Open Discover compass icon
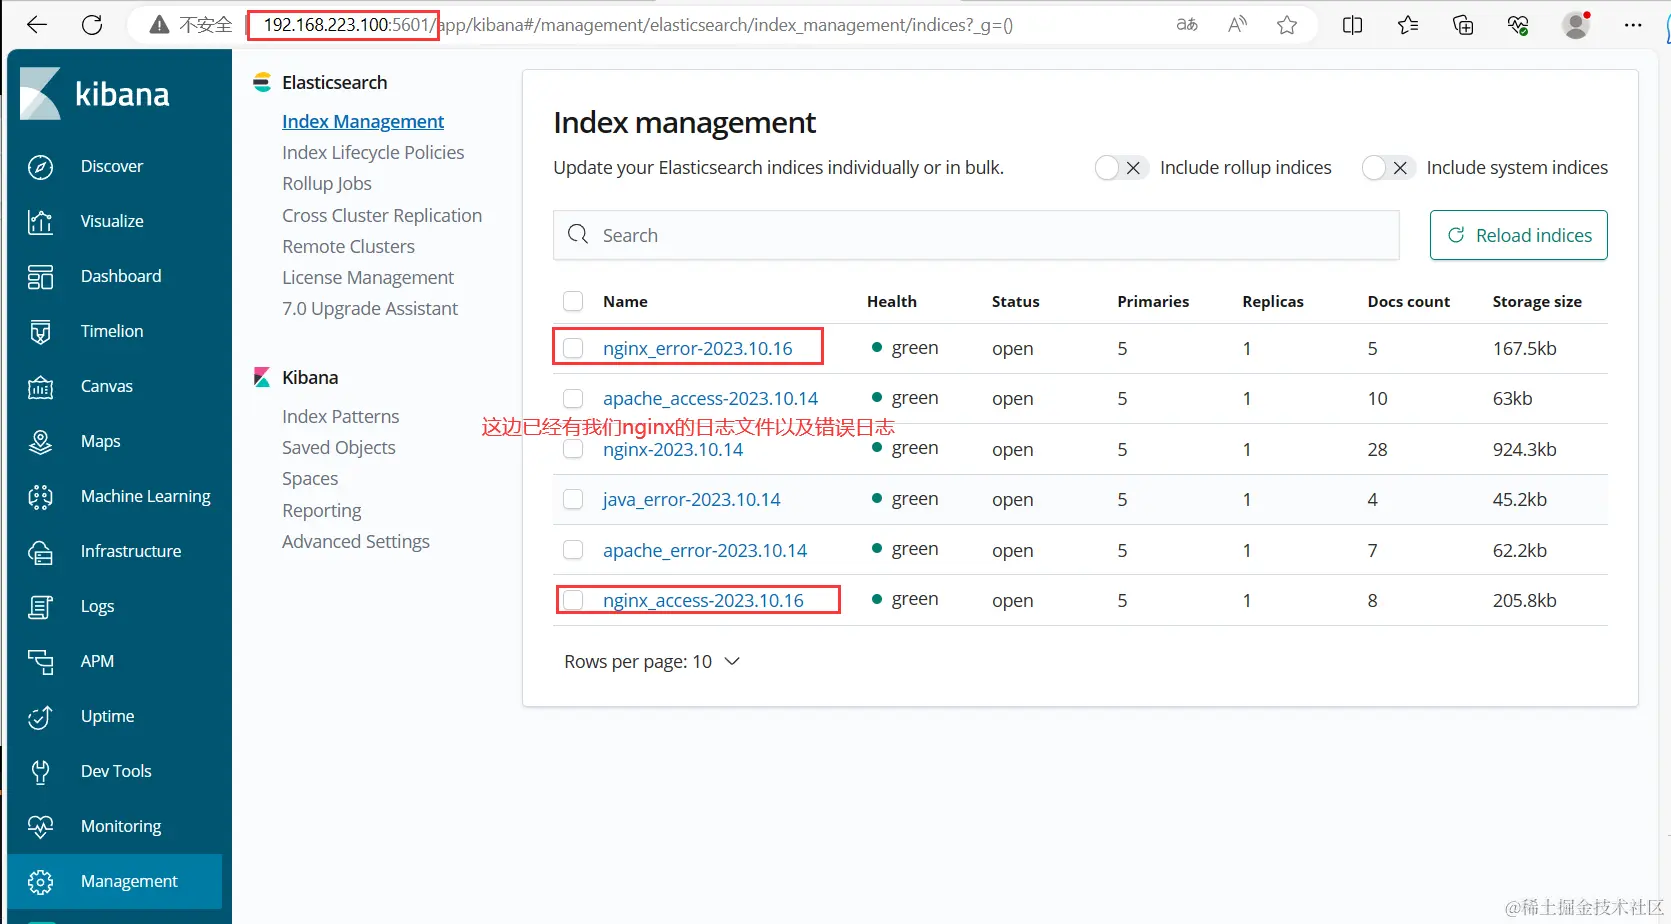Viewport: 1671px width, 924px height. pyautogui.click(x=40, y=167)
